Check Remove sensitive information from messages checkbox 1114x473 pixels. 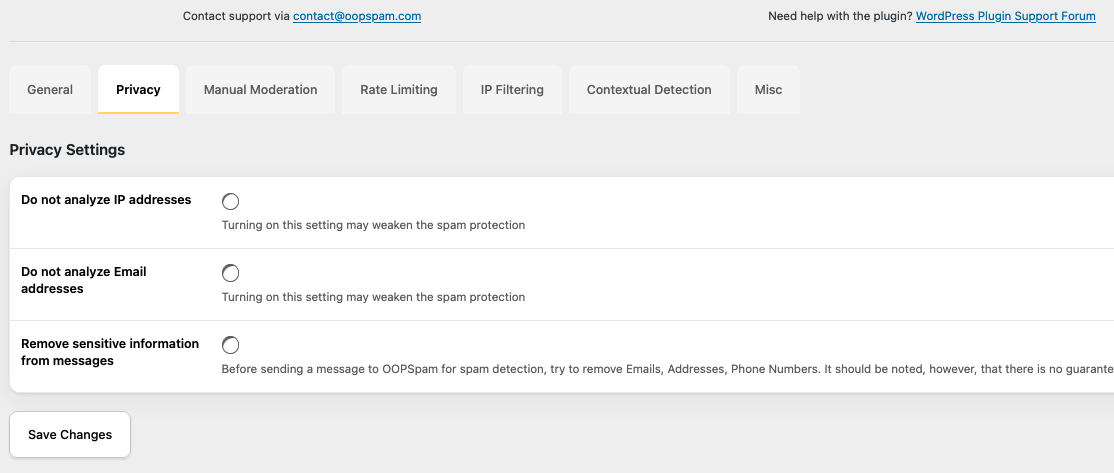[x=231, y=345]
